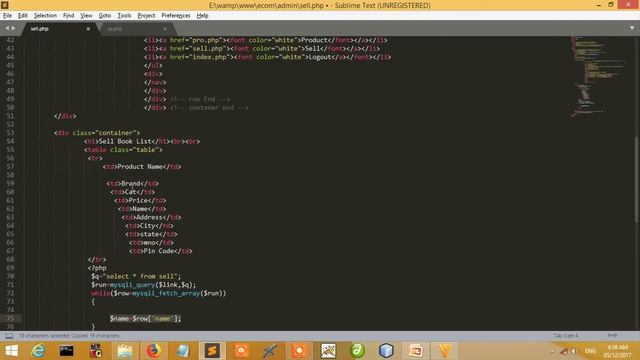640x360 pixels.
Task: Open the Edit menu
Action: [x=23, y=16]
